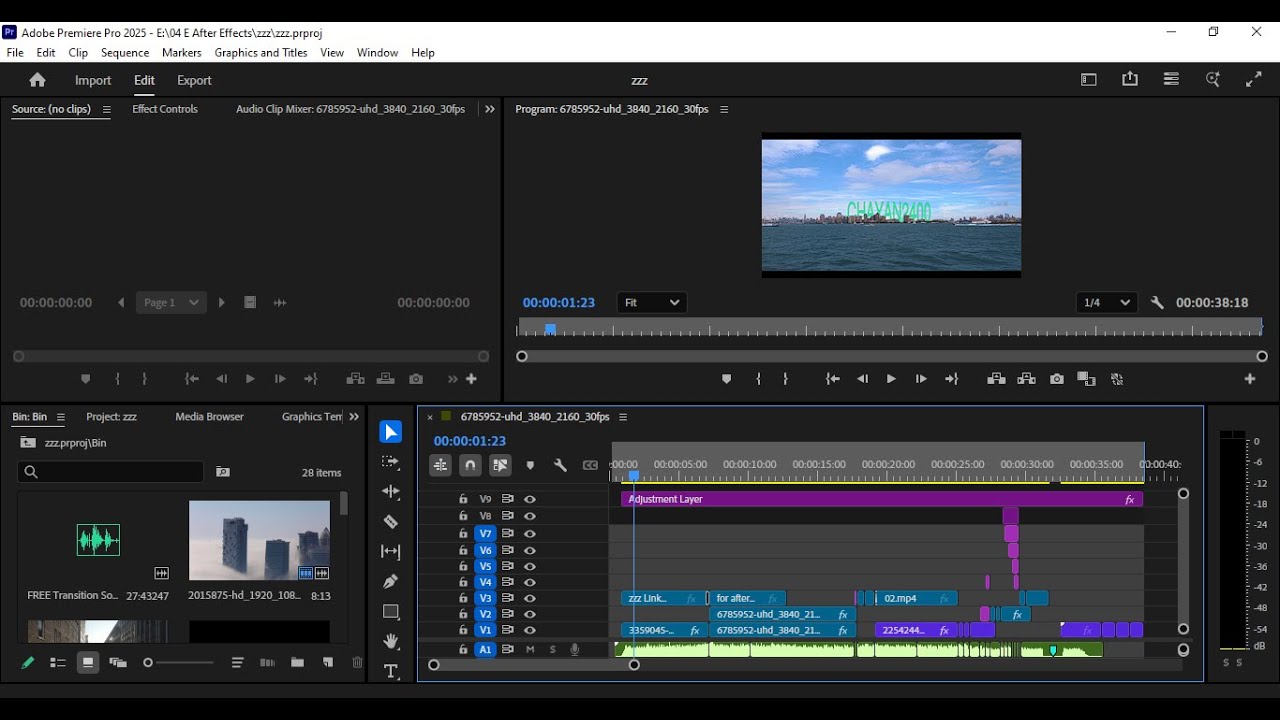The height and width of the screenshot is (720, 1280).
Task: Switch to the Effect Controls tab
Action: (x=165, y=109)
